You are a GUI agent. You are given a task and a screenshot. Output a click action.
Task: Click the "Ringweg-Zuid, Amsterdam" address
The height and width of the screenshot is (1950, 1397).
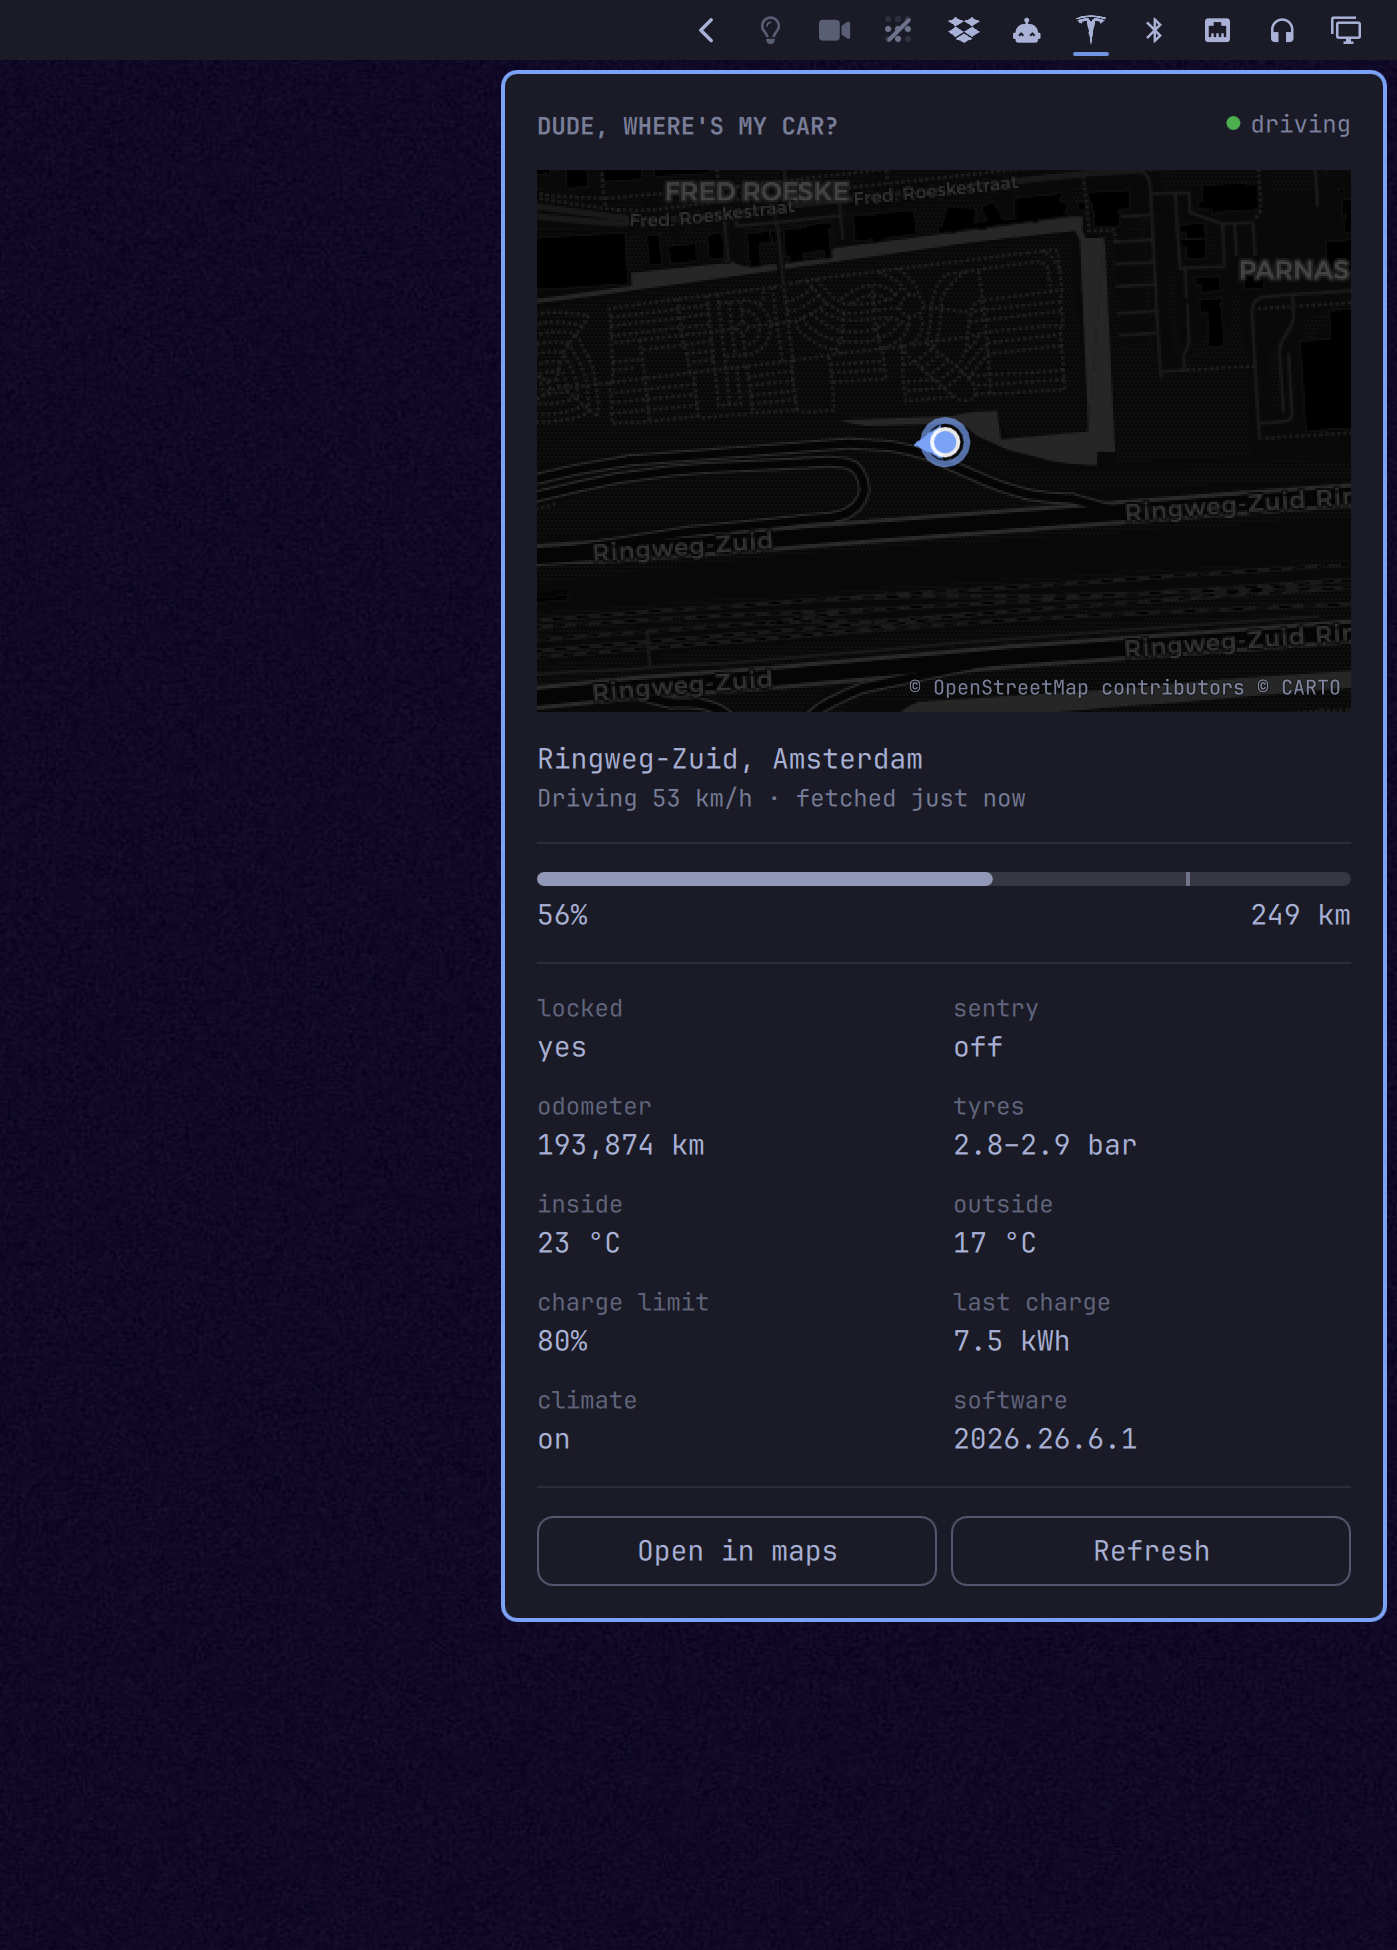click(730, 759)
